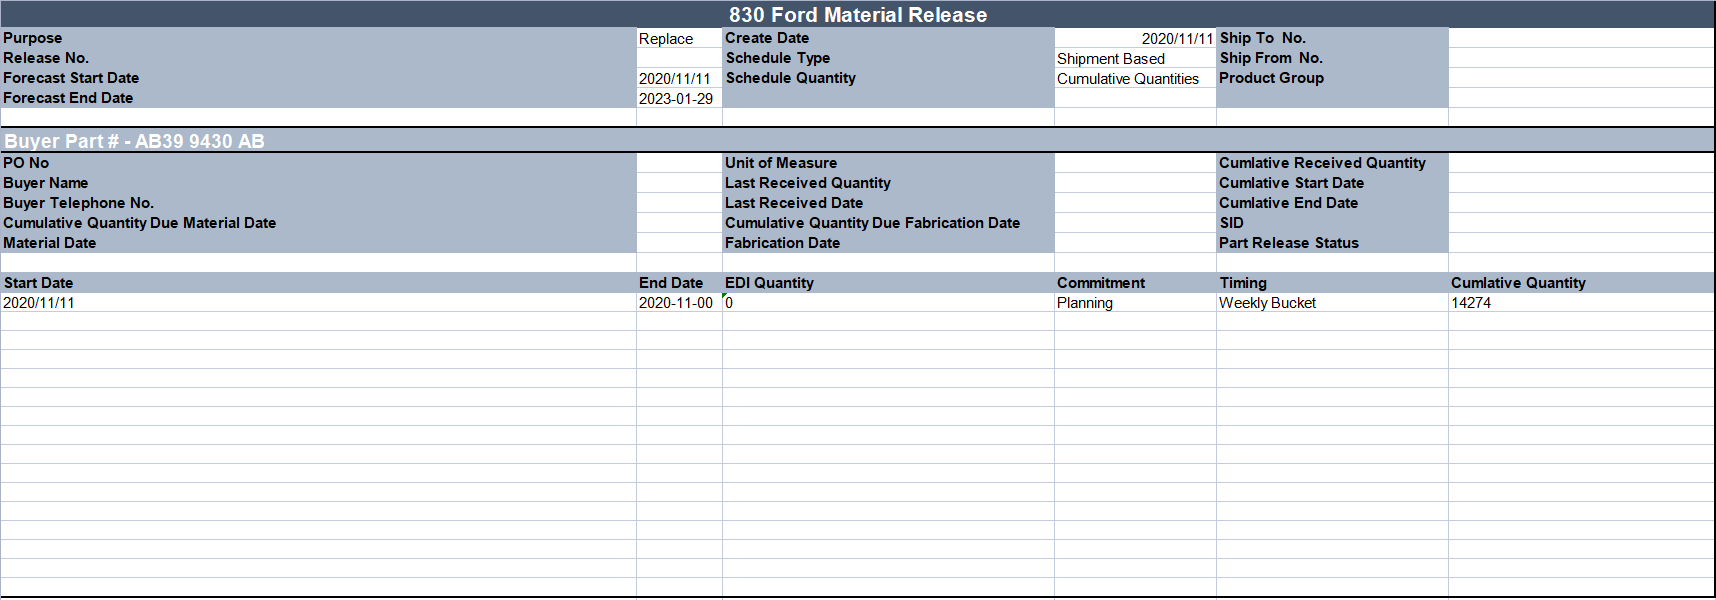The width and height of the screenshot is (1716, 600).
Task: Select the 'Schedule Quantity' label
Action: 888,78
